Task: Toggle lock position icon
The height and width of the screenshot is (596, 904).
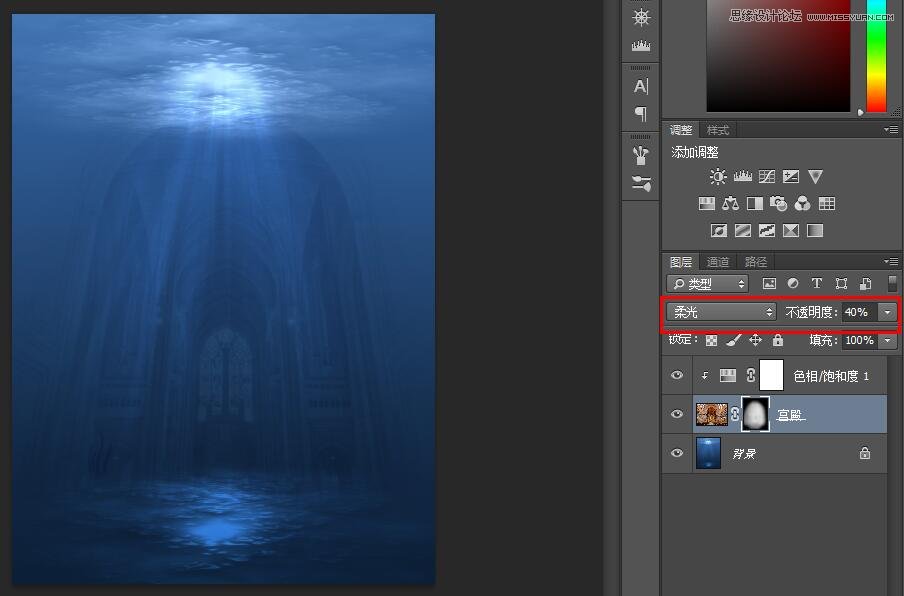Action: point(755,340)
